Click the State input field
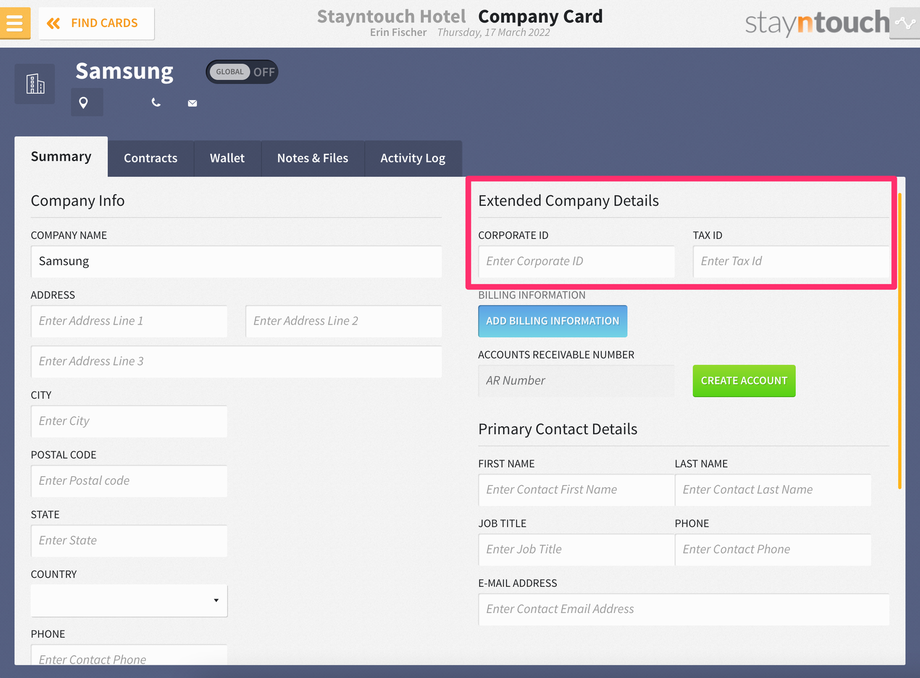920x678 pixels. point(129,541)
